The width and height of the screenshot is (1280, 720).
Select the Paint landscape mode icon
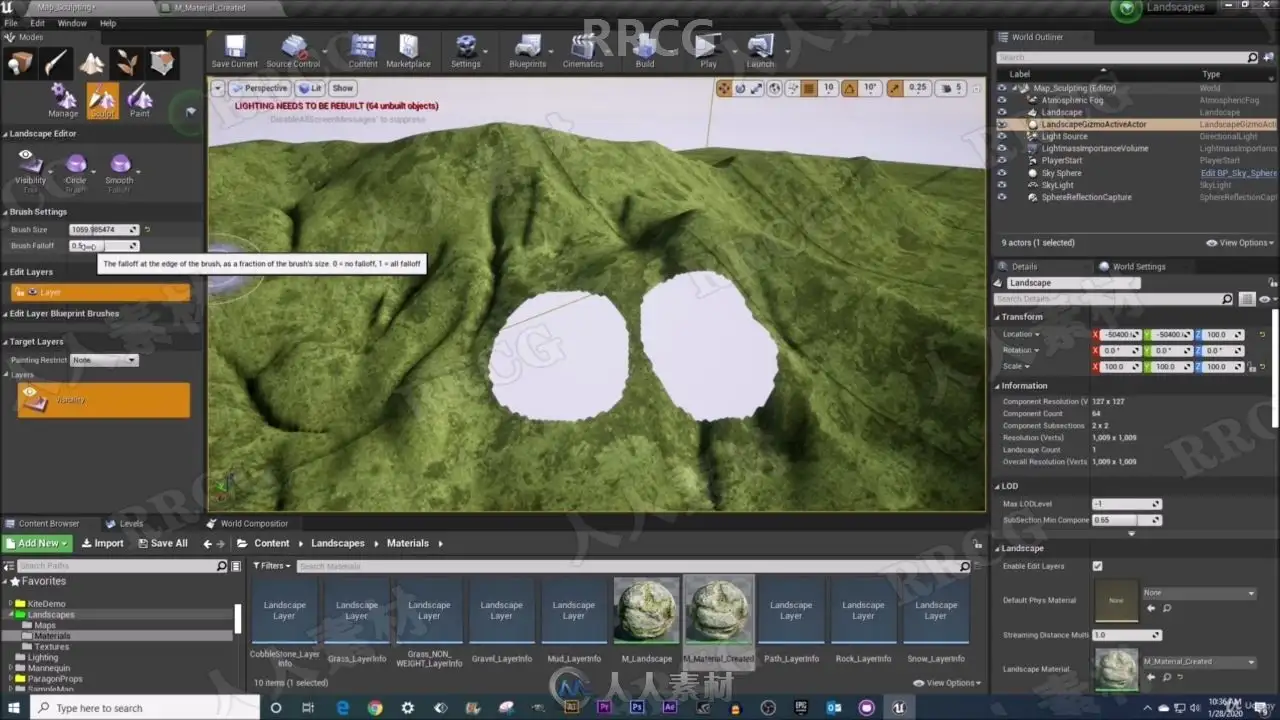tap(140, 98)
